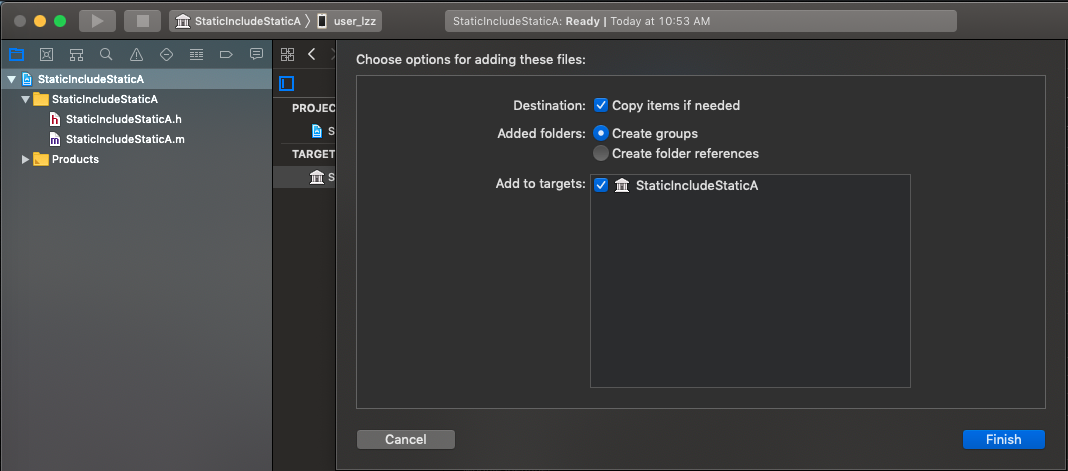Click the implementation file 'm' icon
Image resolution: width=1068 pixels, height=471 pixels.
click(55, 140)
